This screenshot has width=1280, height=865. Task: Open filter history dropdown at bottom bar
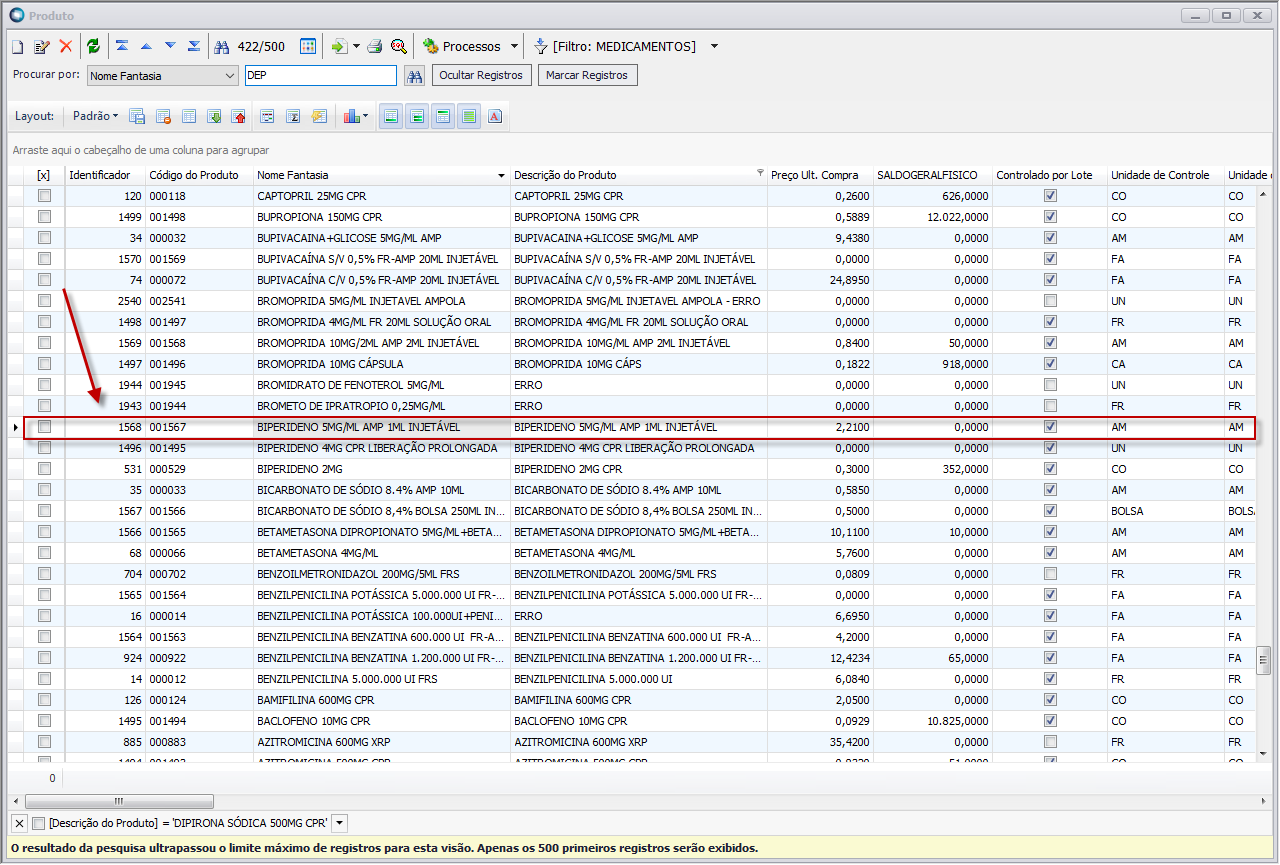click(340, 823)
